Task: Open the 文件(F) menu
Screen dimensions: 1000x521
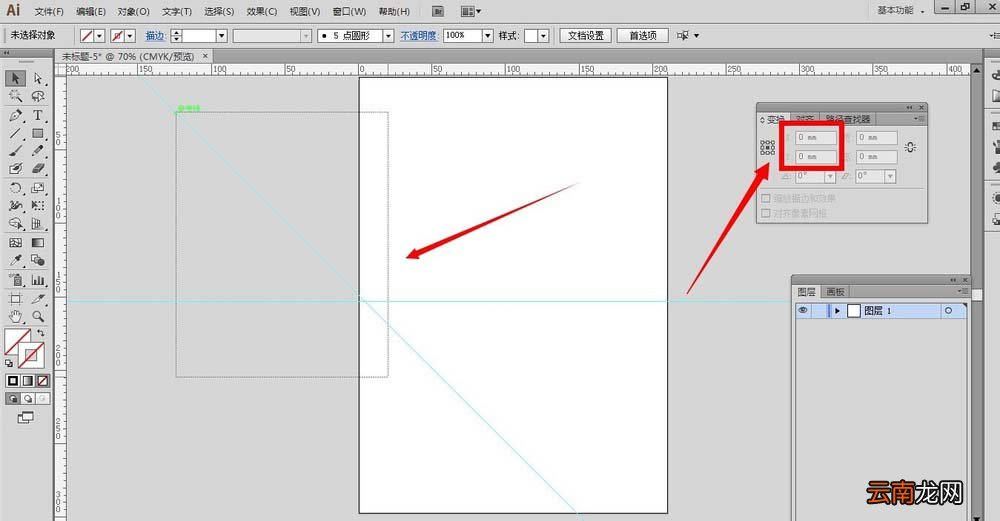Action: tap(49, 11)
